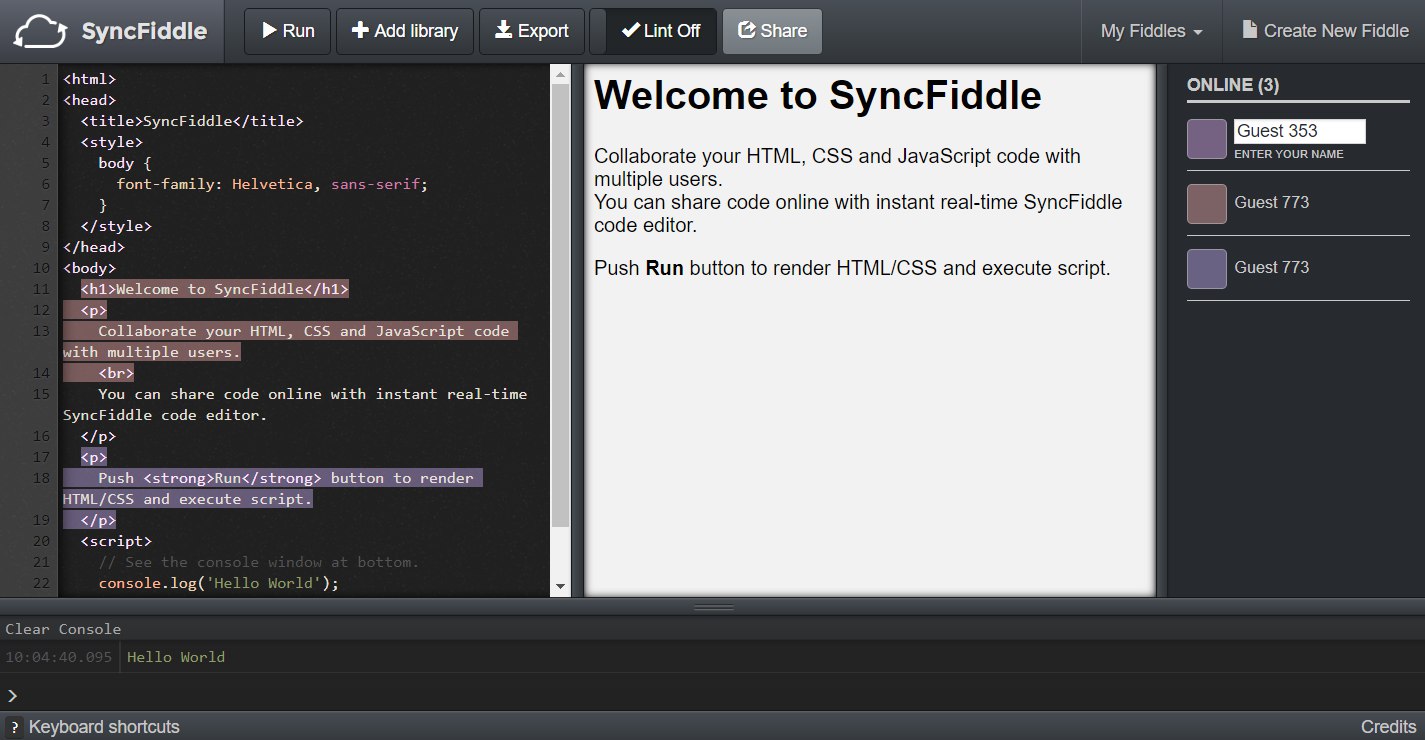Click the title SyncFiddle code line
Viewport: 1425px width, 740px height.
pyautogui.click(x=192, y=121)
